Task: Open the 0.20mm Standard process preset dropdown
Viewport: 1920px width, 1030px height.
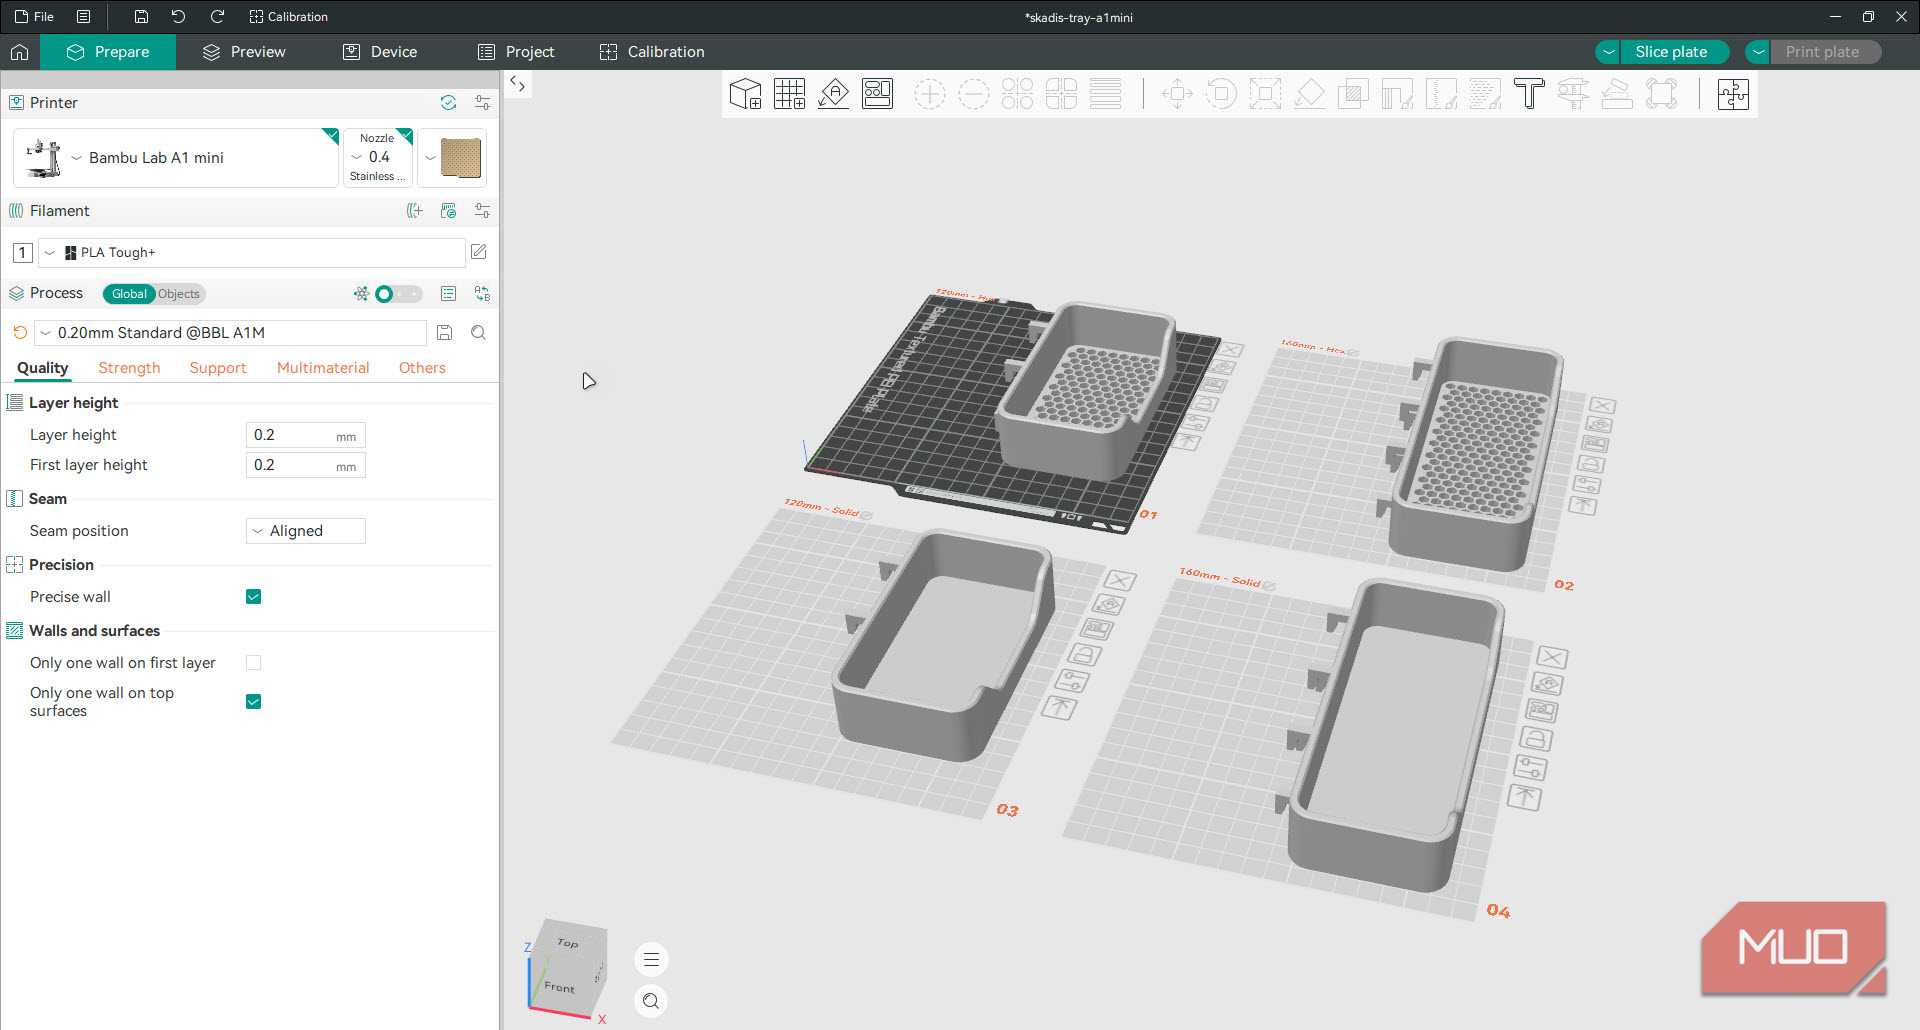Action: click(231, 333)
